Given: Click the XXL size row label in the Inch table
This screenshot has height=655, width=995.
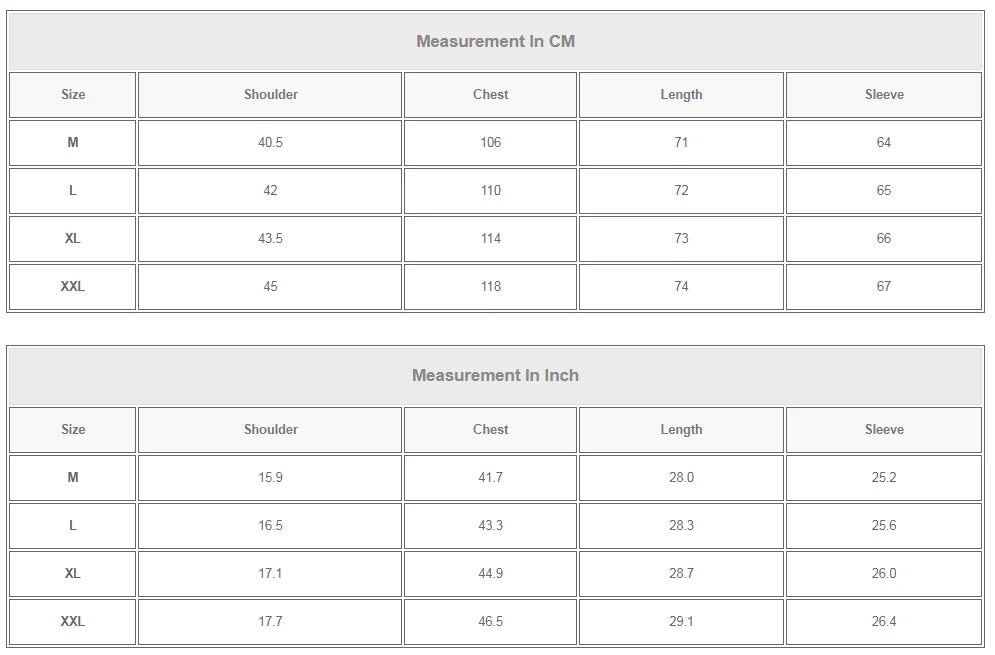Looking at the screenshot, I should (73, 621).
